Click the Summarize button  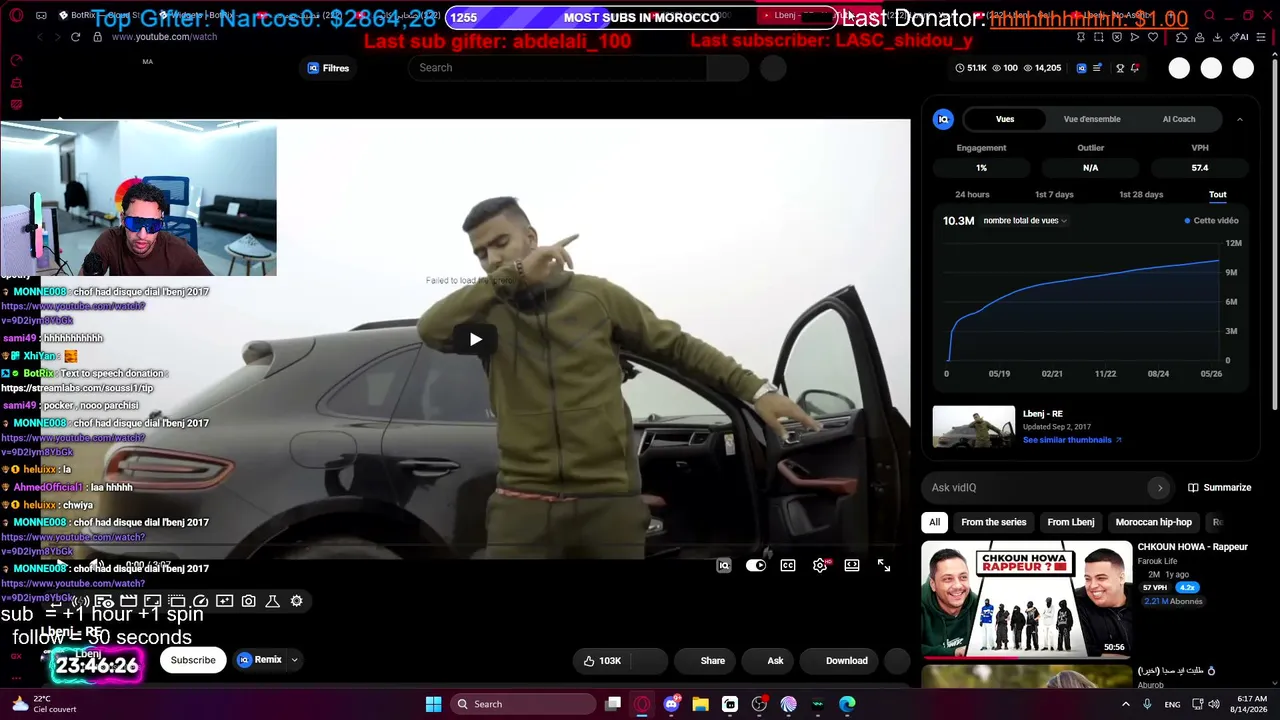1220,488
